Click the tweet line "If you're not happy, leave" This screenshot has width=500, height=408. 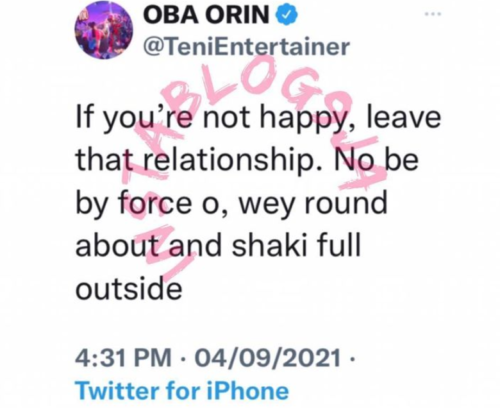coord(259,117)
